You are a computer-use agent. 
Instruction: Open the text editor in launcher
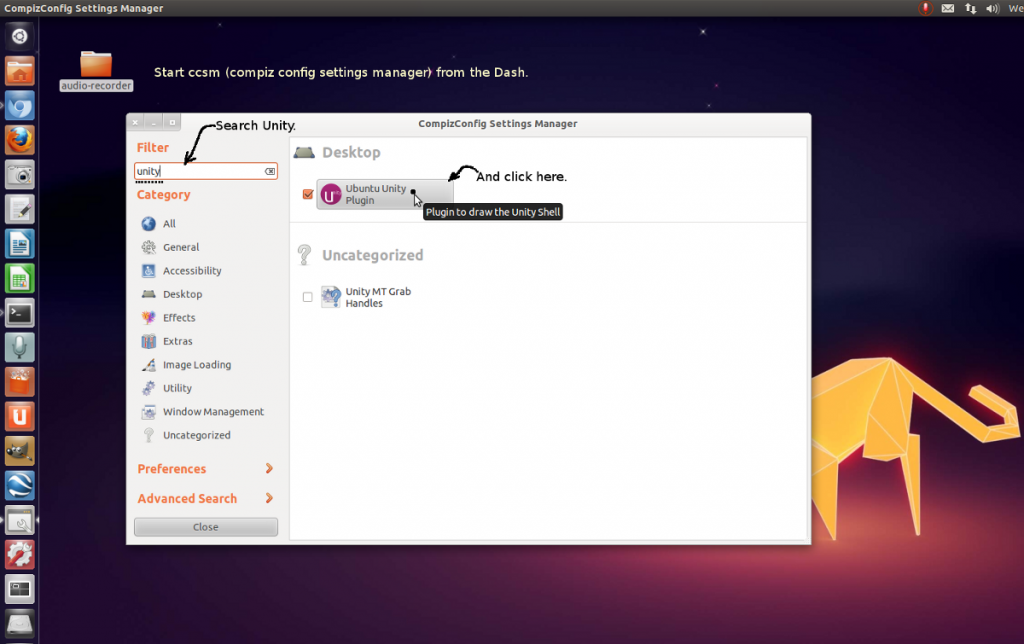pyautogui.click(x=20, y=210)
